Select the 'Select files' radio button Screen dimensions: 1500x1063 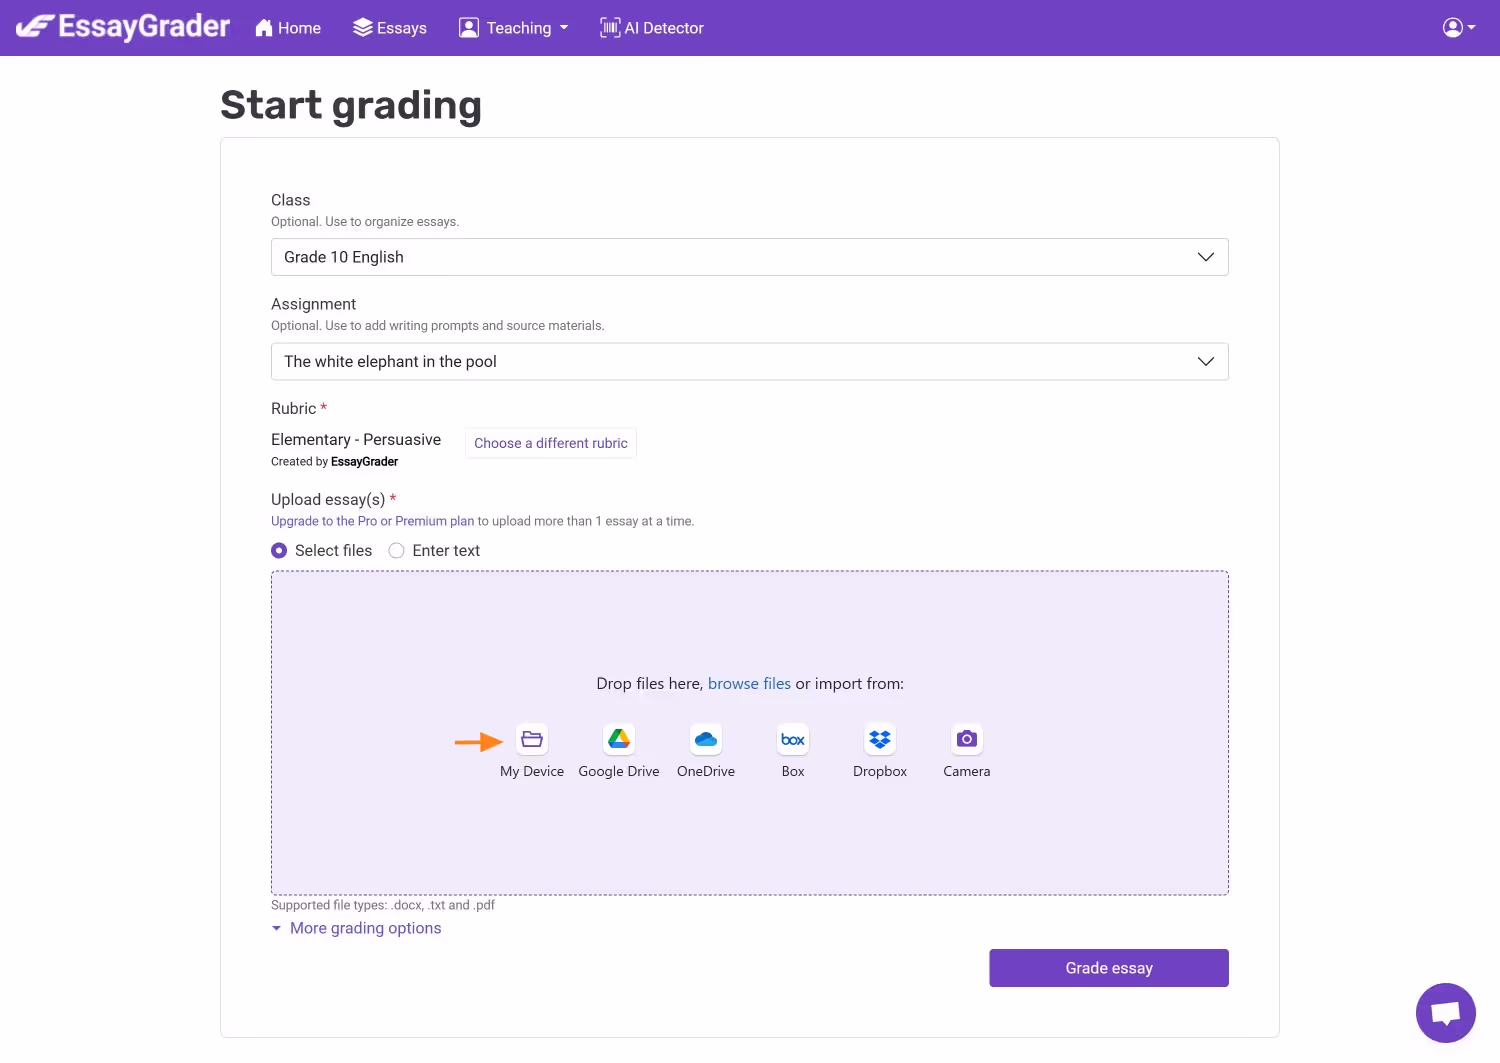[279, 551]
